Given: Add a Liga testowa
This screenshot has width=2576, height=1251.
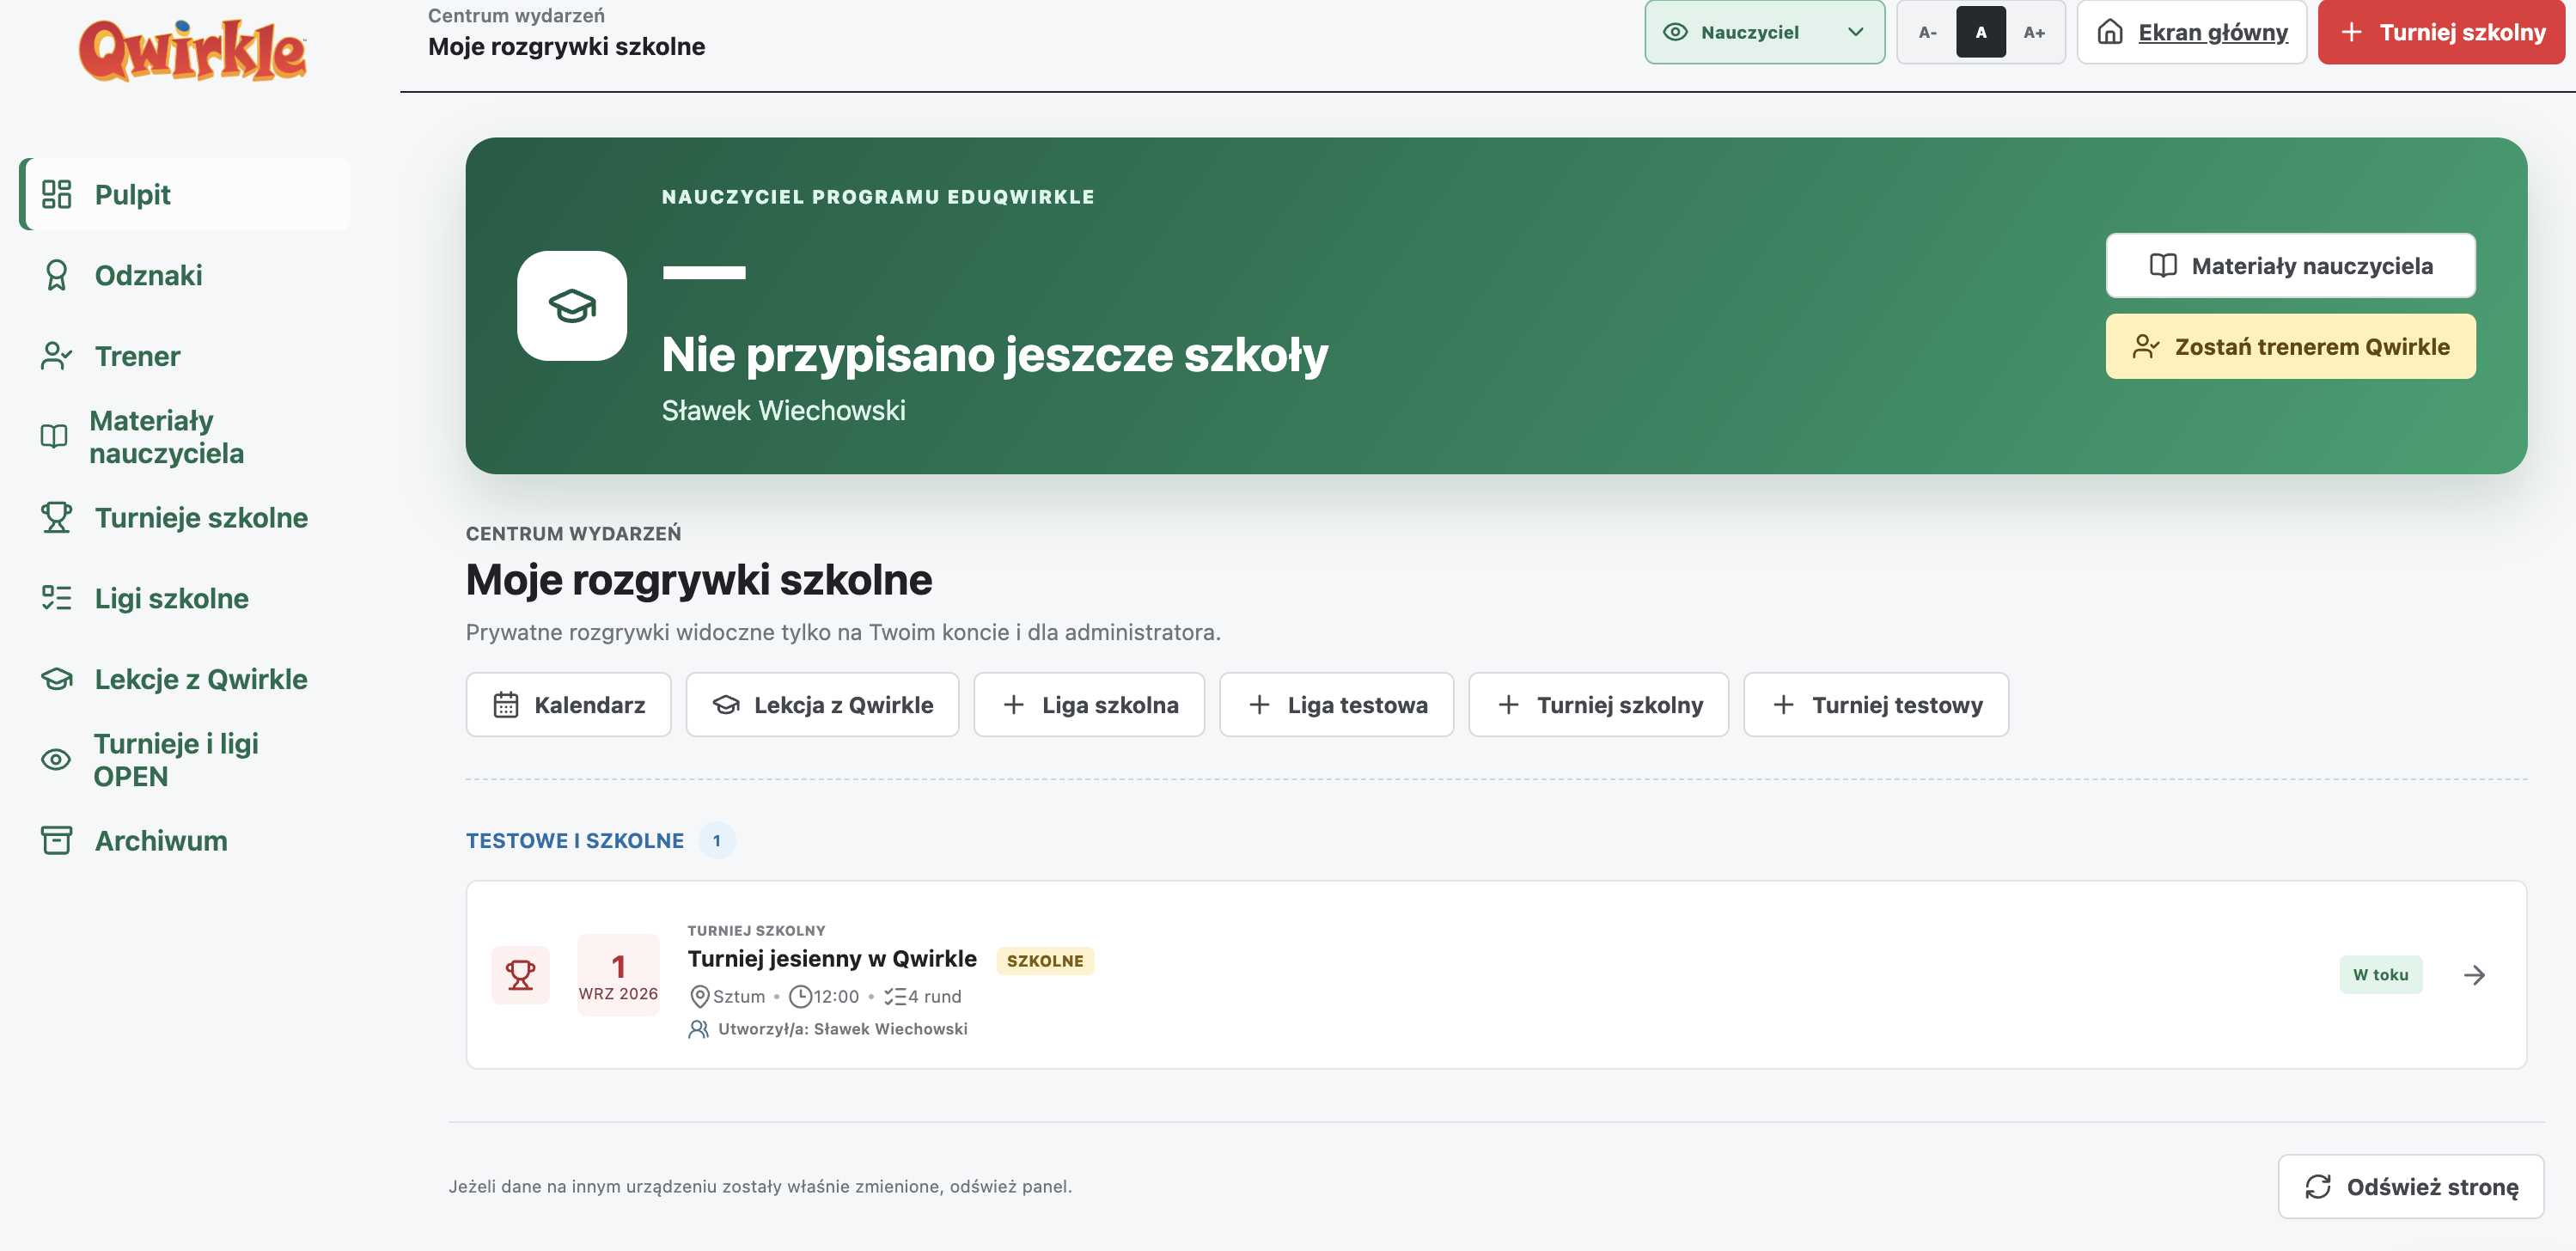Looking at the screenshot, I should click(1336, 704).
